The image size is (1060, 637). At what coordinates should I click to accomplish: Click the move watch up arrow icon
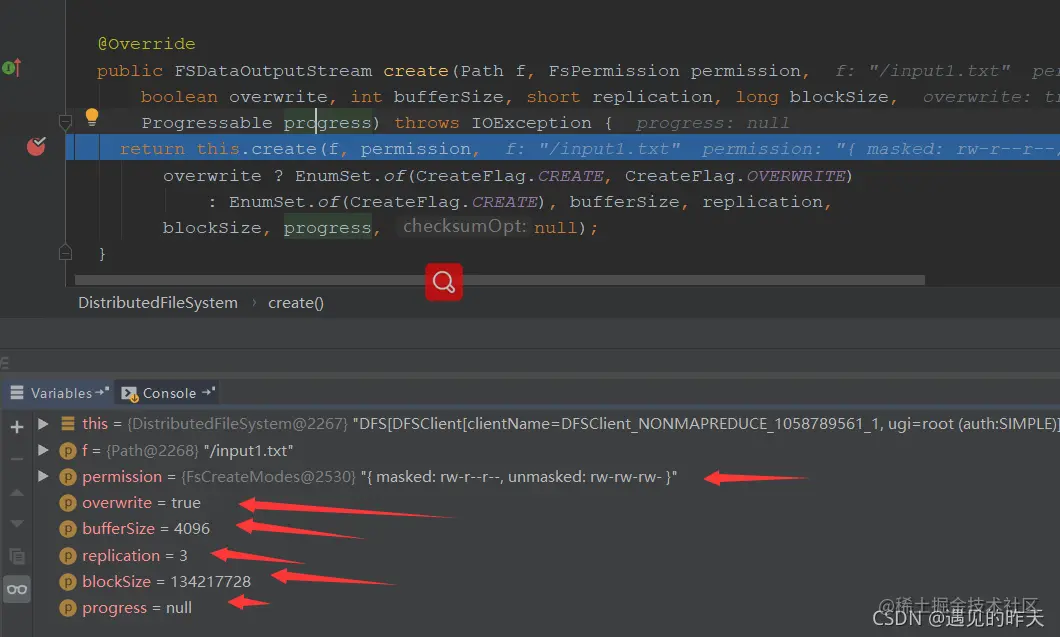[17, 493]
